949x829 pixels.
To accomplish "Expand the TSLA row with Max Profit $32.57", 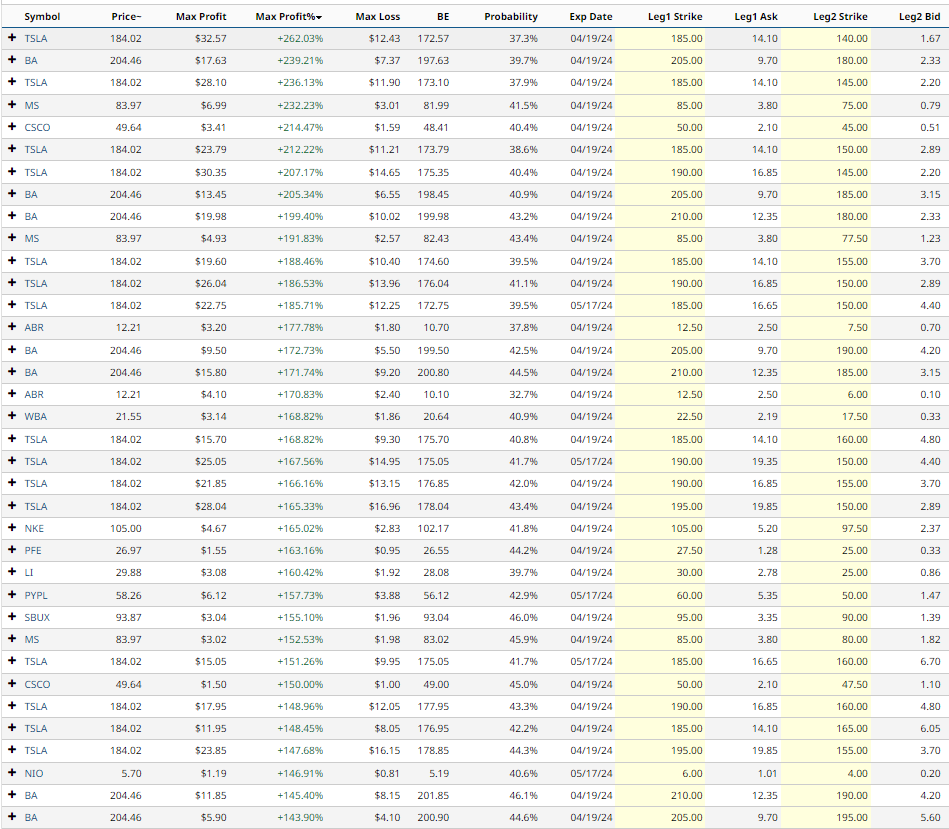I will coord(12,38).
